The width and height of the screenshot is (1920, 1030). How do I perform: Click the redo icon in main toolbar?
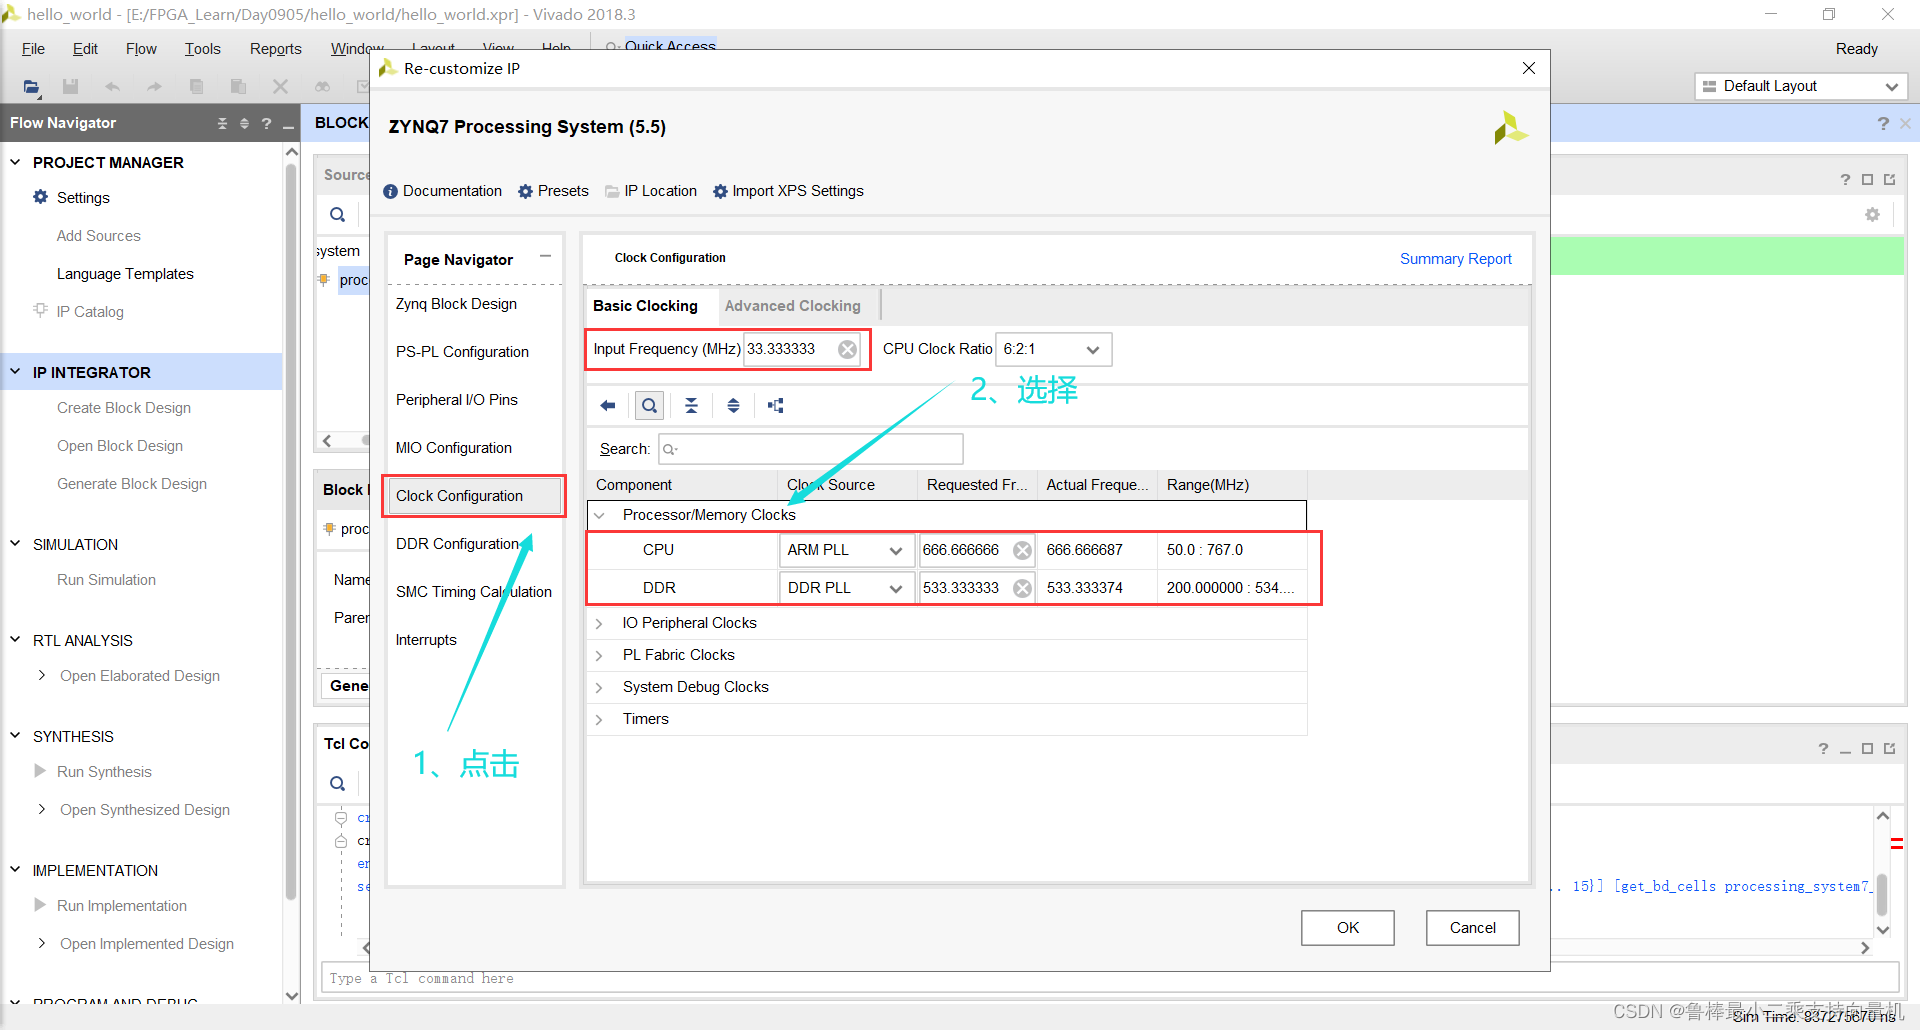[154, 87]
